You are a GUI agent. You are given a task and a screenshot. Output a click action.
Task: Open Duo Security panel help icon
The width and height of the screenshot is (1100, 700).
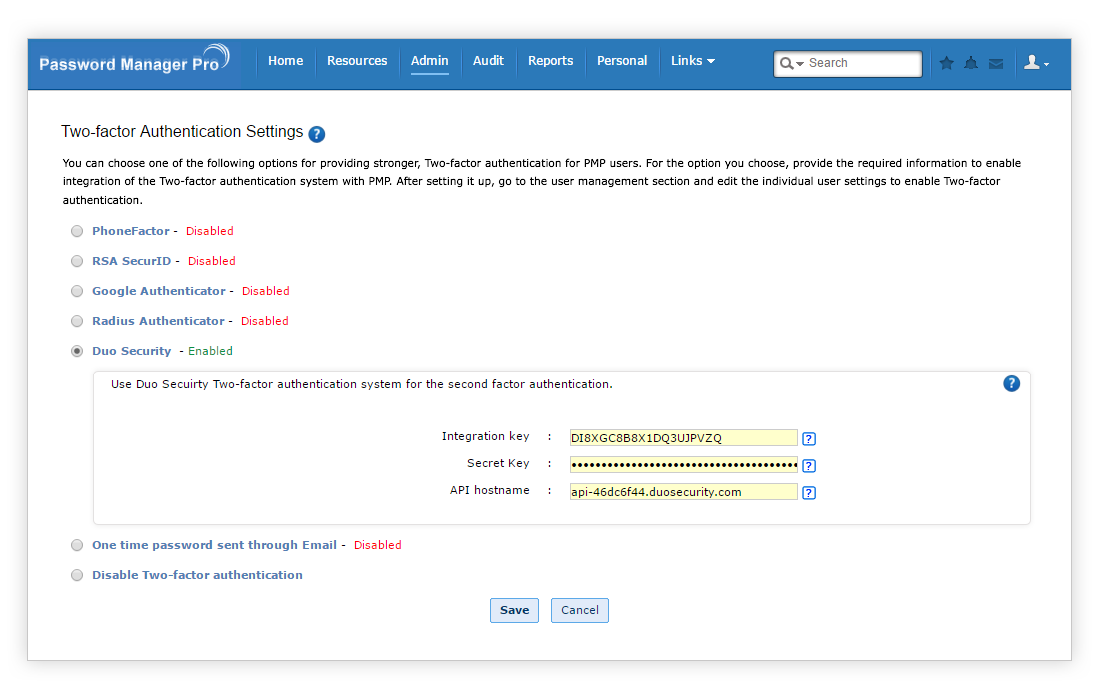(1011, 384)
